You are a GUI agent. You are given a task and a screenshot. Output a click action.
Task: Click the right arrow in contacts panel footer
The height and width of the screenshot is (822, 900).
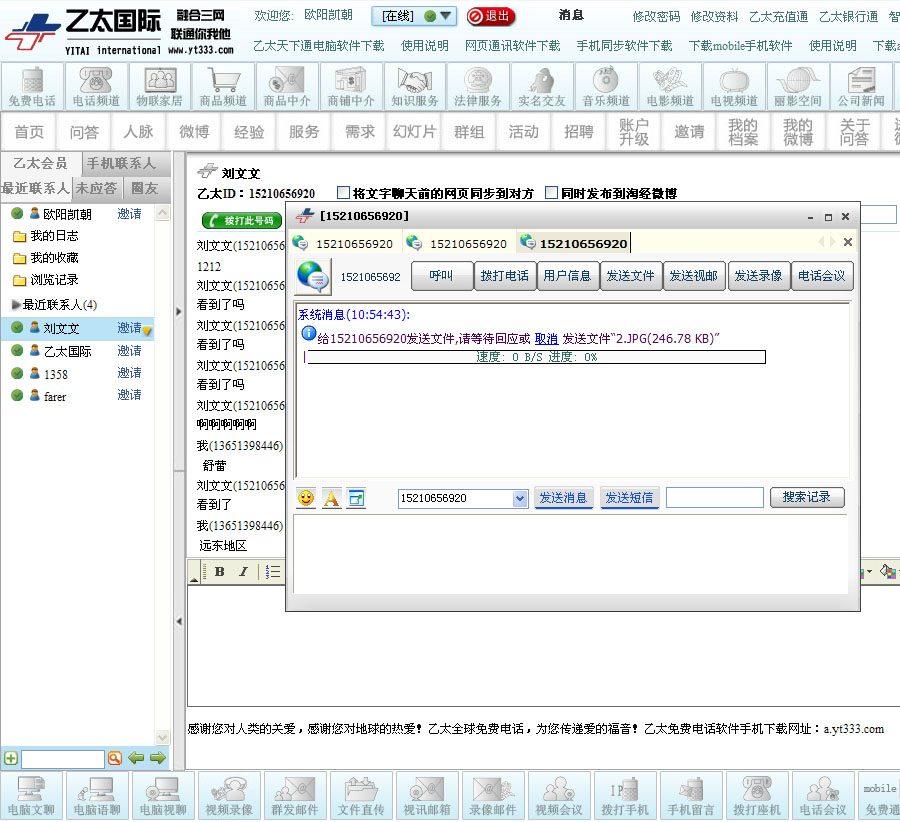(x=158, y=758)
